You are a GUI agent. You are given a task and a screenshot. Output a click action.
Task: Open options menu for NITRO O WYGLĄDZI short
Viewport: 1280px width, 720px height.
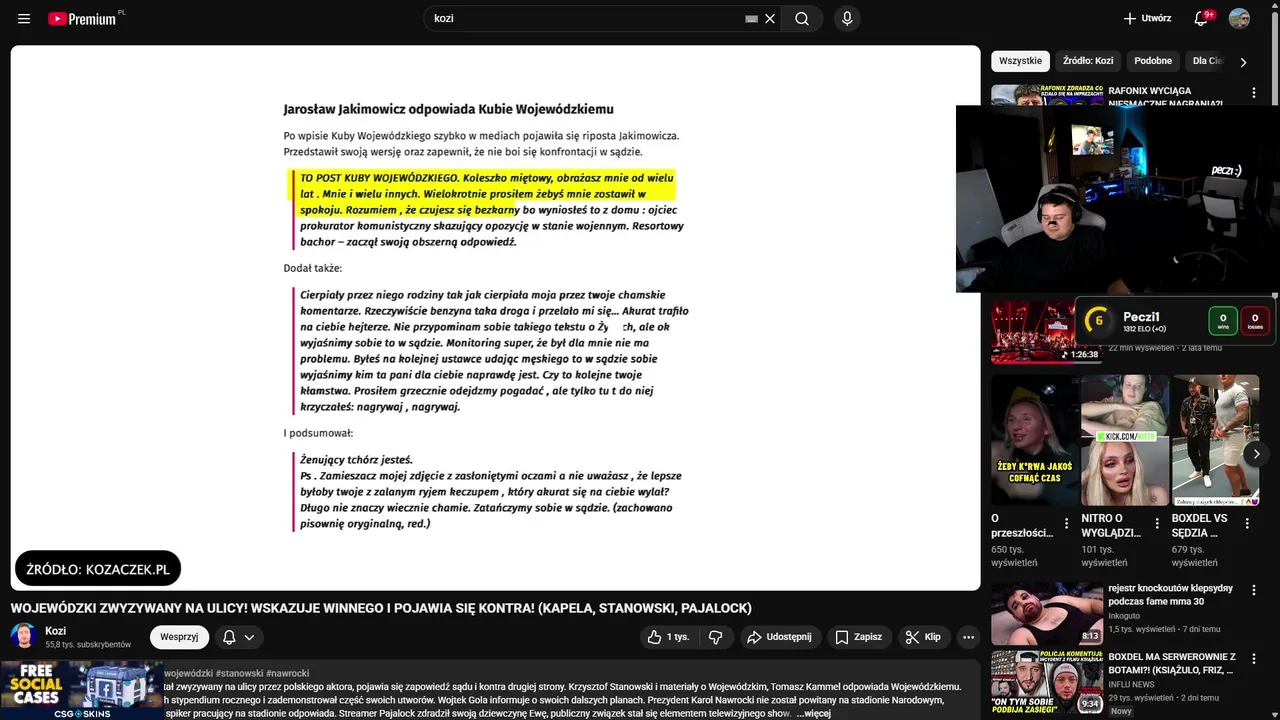[x=1157, y=523]
